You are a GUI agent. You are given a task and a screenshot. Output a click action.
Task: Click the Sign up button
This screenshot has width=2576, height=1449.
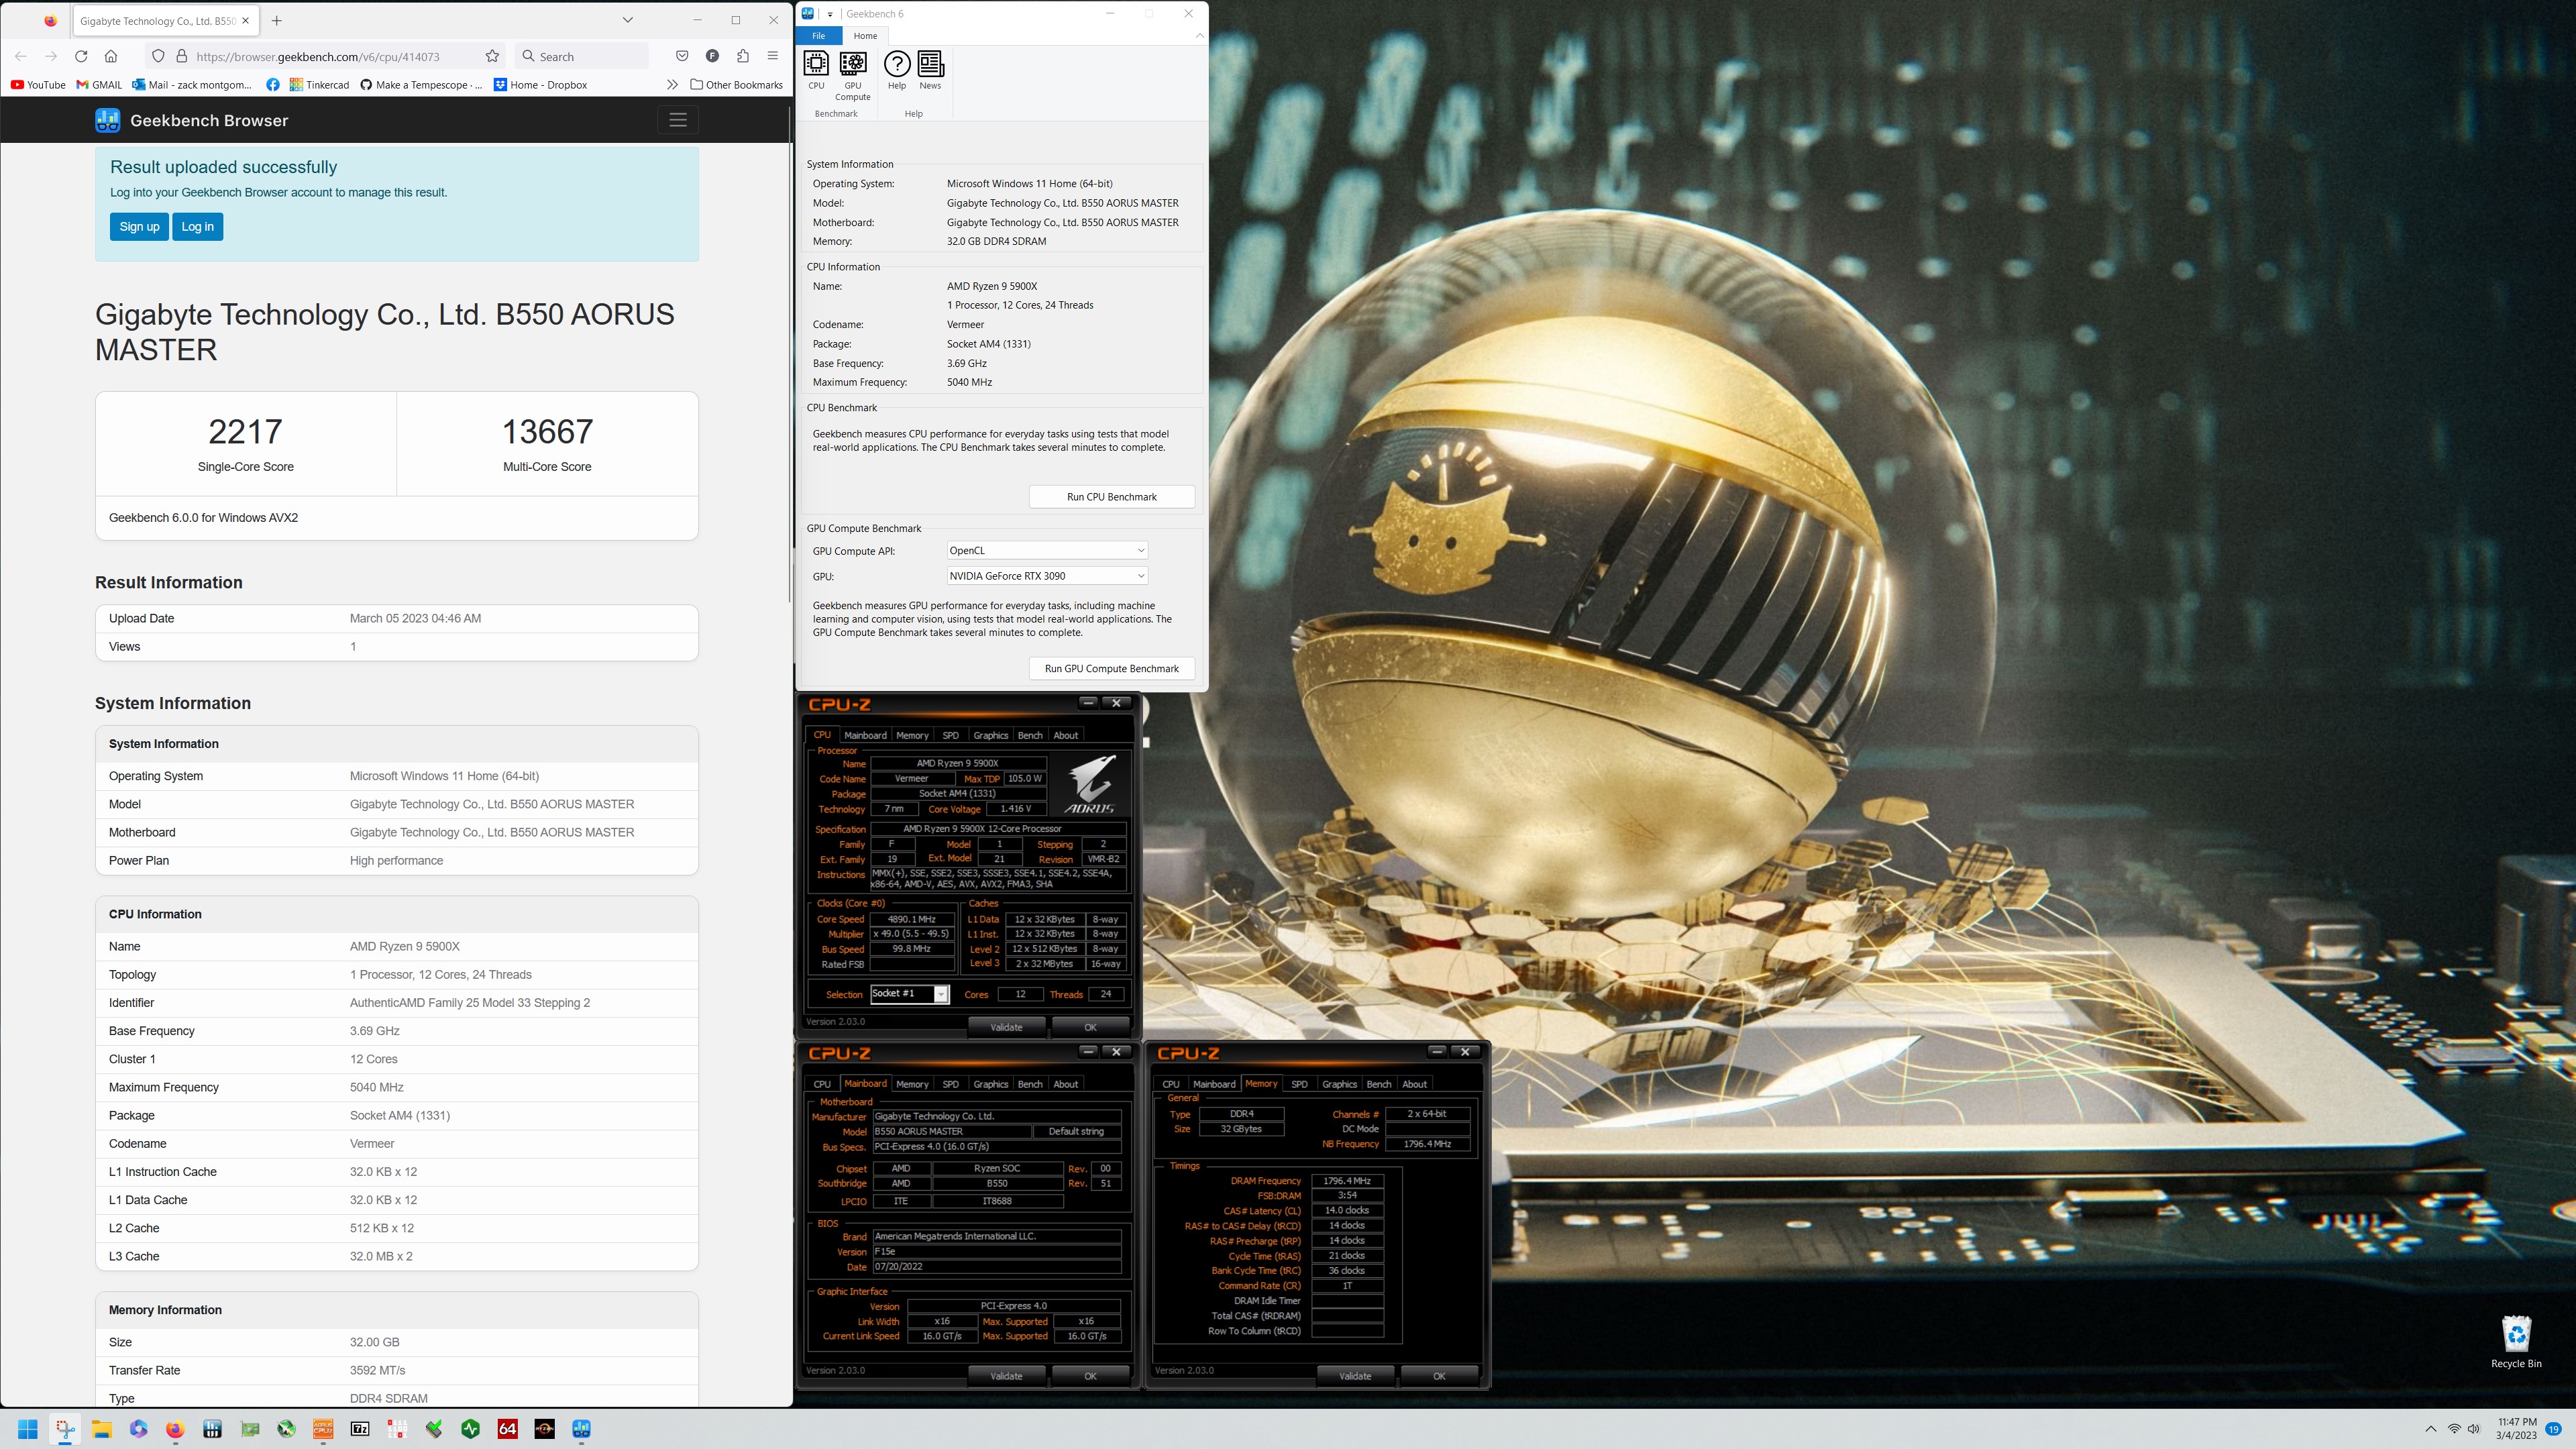(139, 227)
